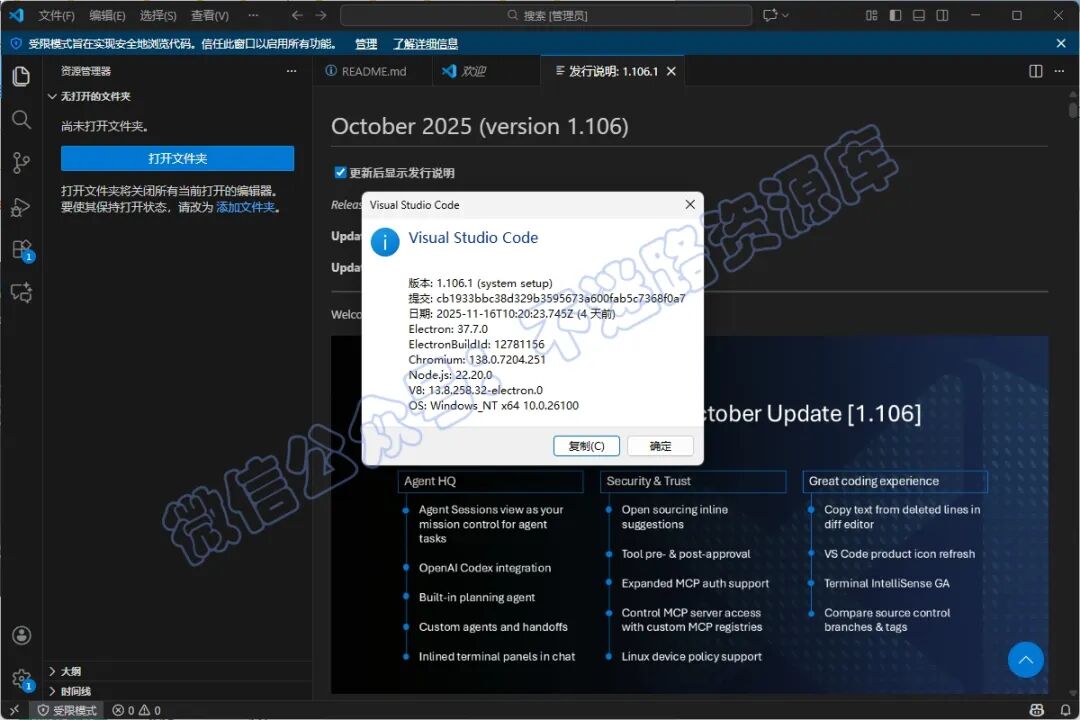Split the editor to the right
Screen dimensions: 1080x720
click(1035, 72)
